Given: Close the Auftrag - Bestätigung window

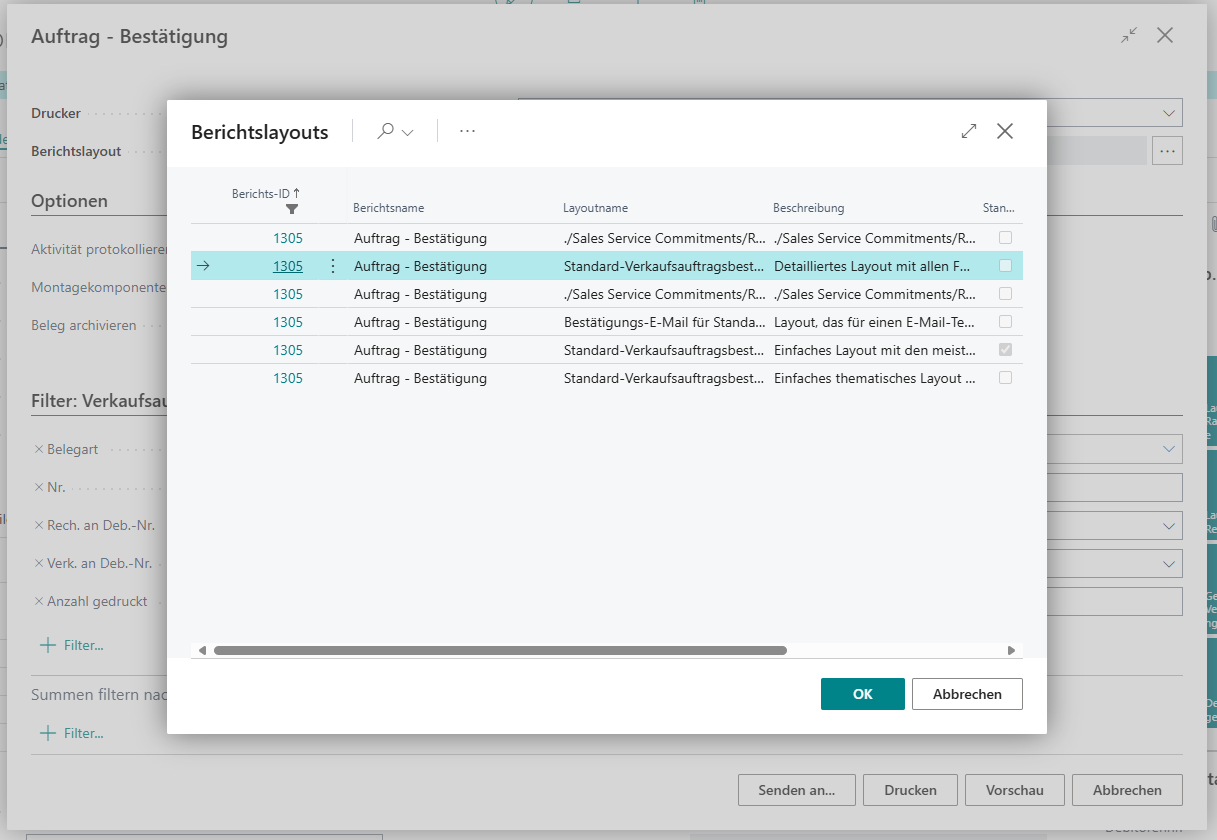Looking at the screenshot, I should pos(1165,35).
